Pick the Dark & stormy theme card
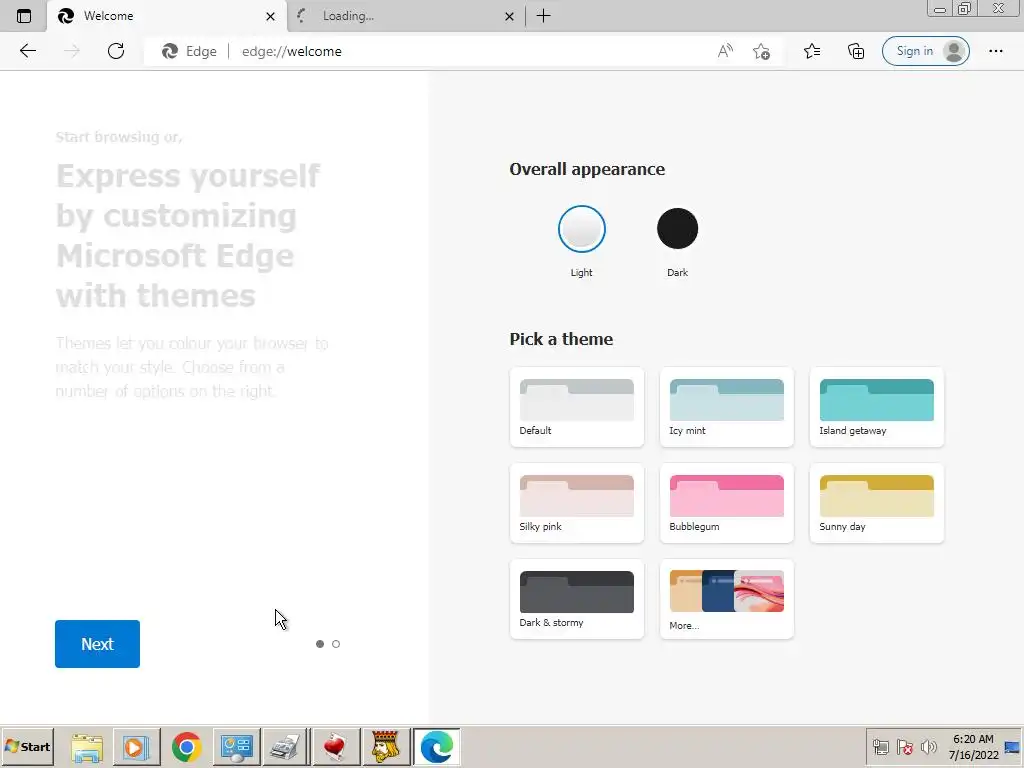The width and height of the screenshot is (1024, 768). [x=577, y=599]
